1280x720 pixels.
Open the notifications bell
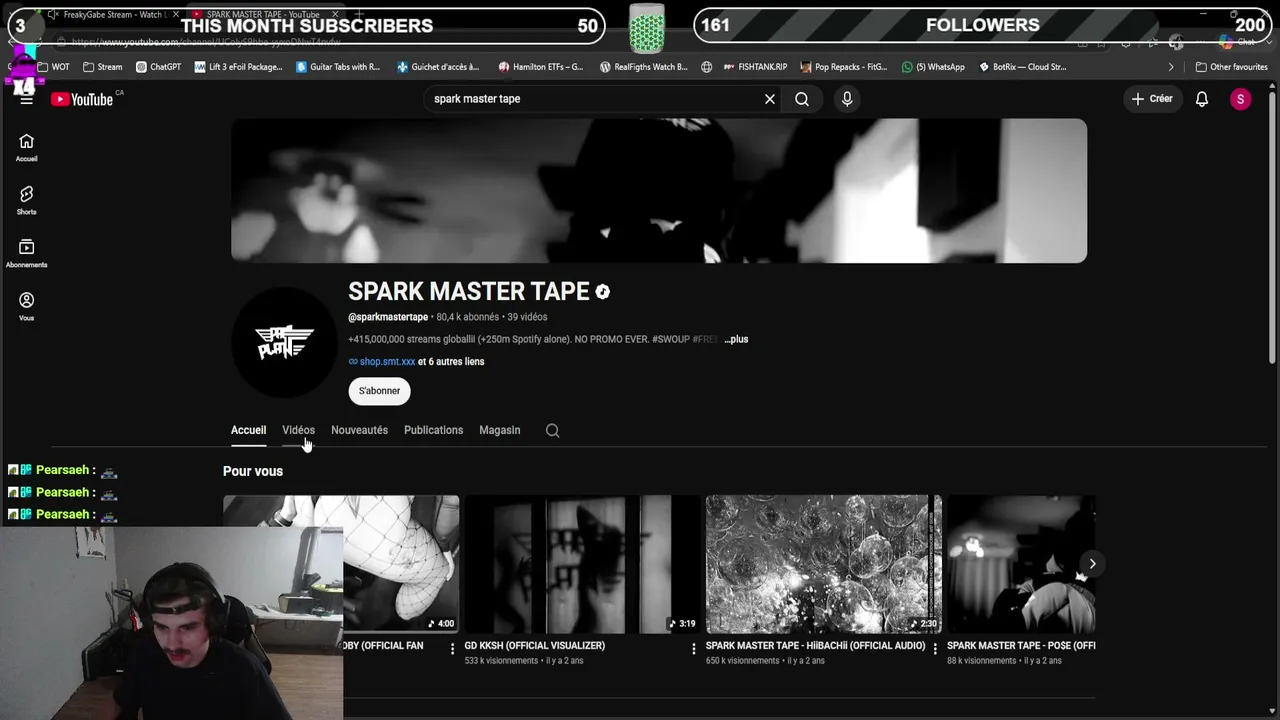coord(1202,99)
